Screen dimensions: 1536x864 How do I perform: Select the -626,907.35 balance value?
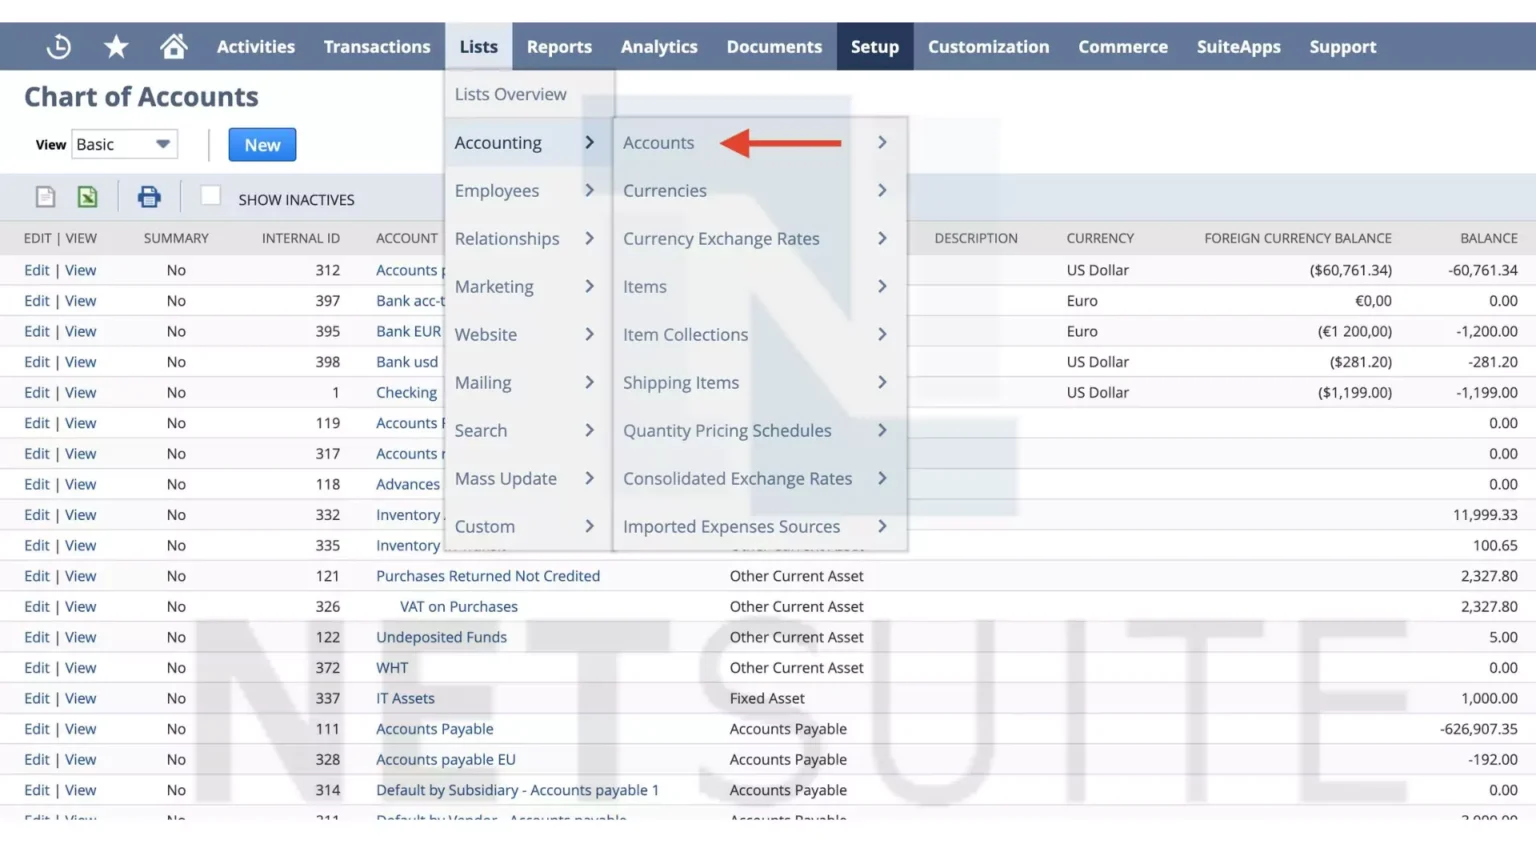coord(1479,729)
